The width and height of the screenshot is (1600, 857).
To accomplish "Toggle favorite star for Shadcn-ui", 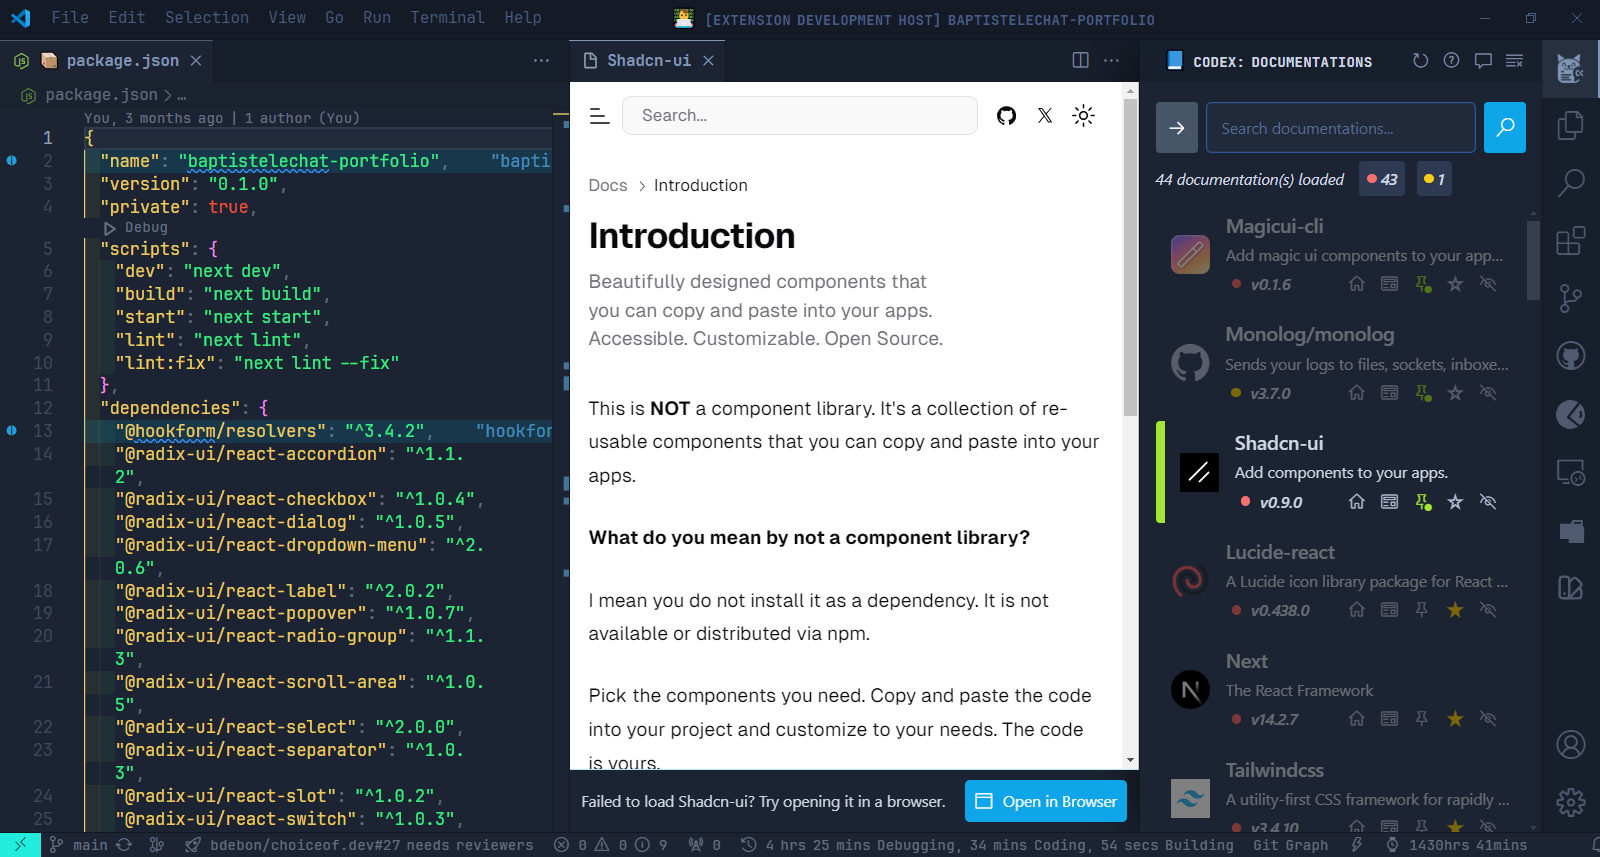I will 1455,502.
